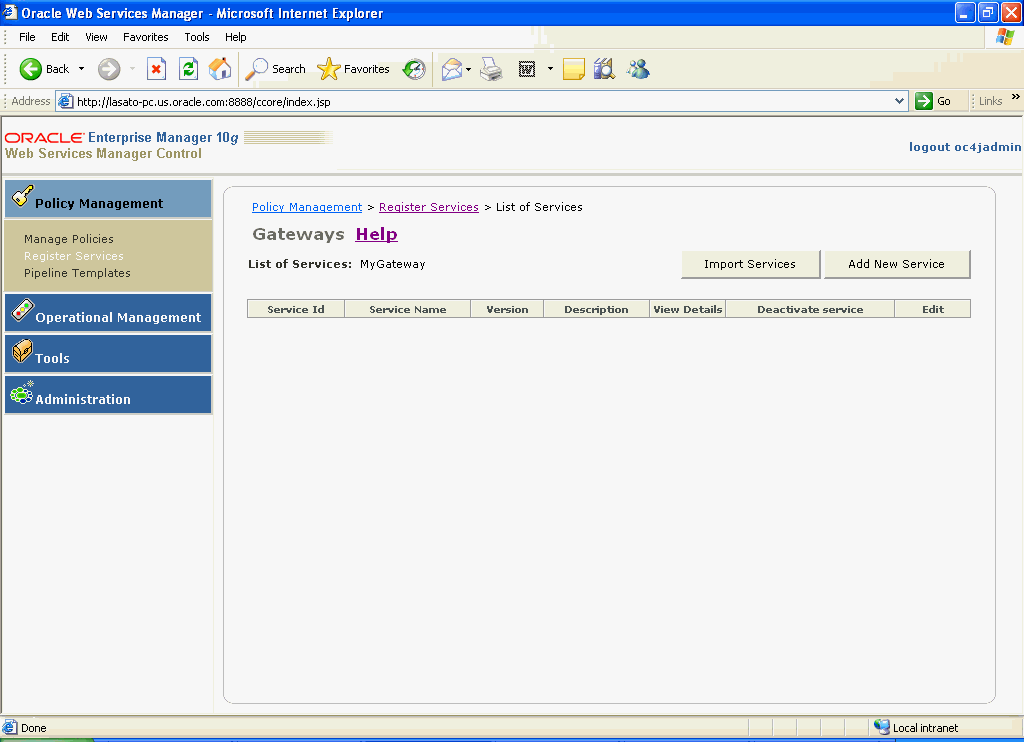Open the Back button history dropdown arrow
The image size is (1024, 742).
[82, 69]
